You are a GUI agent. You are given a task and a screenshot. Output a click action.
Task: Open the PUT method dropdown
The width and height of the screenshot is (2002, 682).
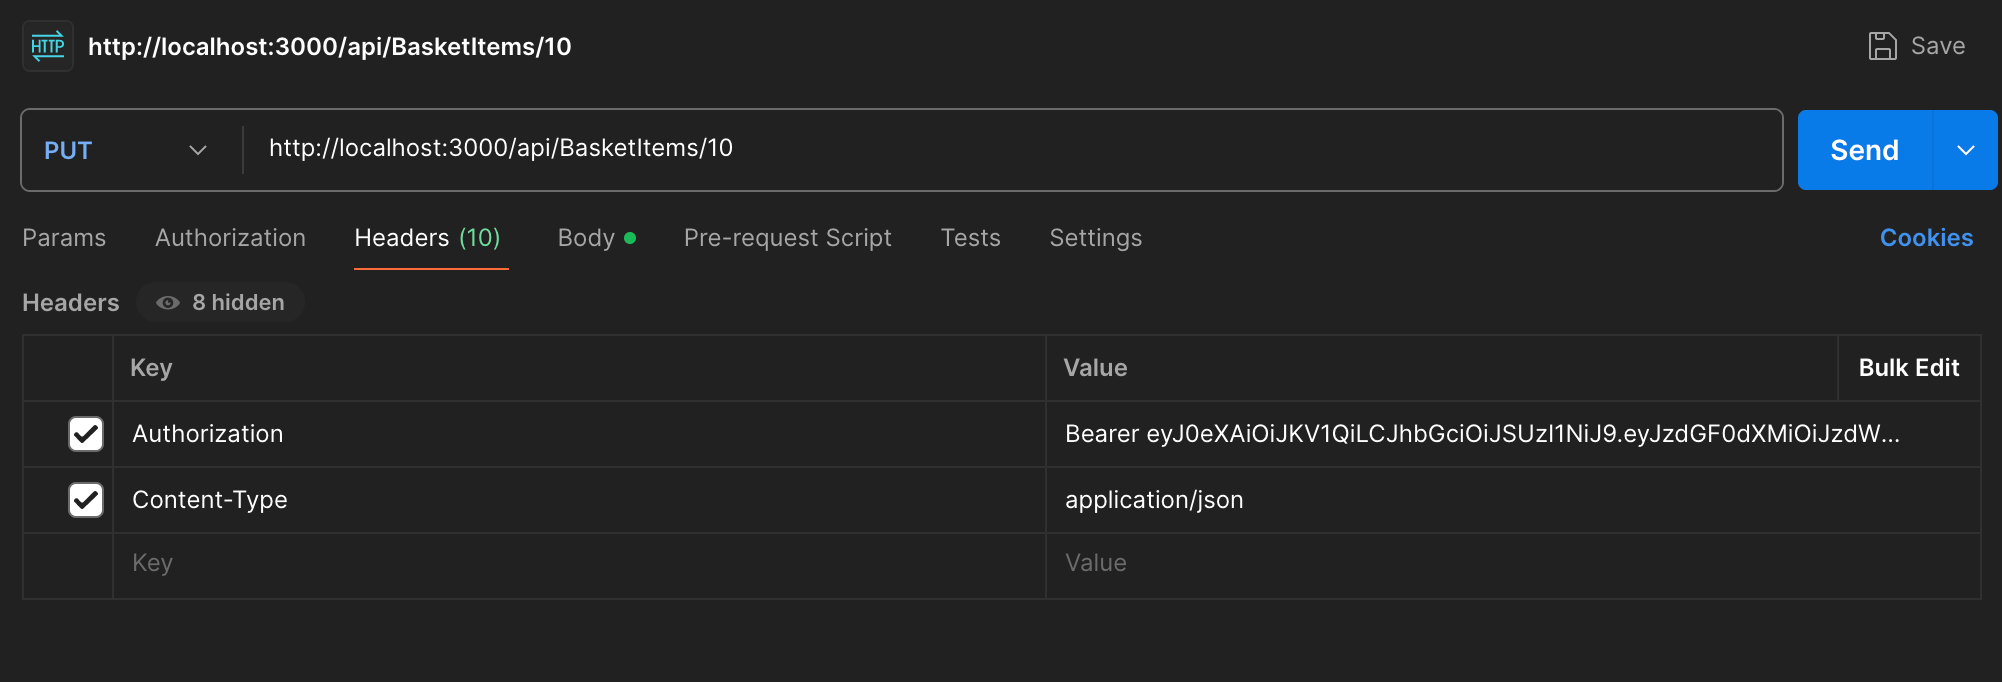pos(126,150)
